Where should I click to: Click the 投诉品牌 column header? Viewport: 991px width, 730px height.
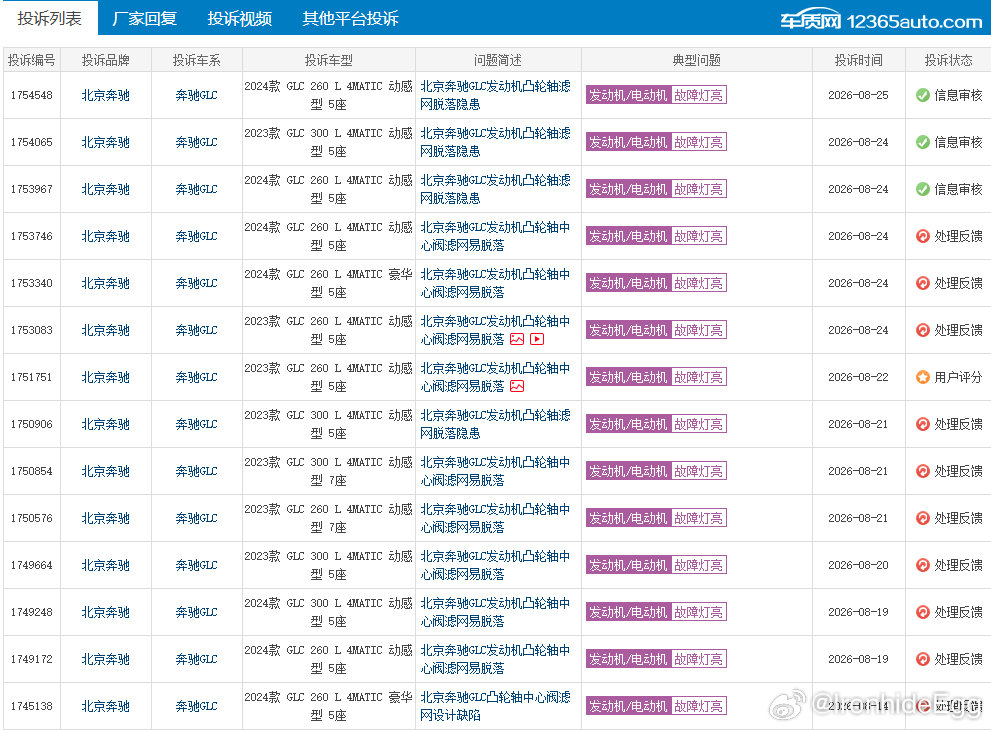[x=106, y=60]
